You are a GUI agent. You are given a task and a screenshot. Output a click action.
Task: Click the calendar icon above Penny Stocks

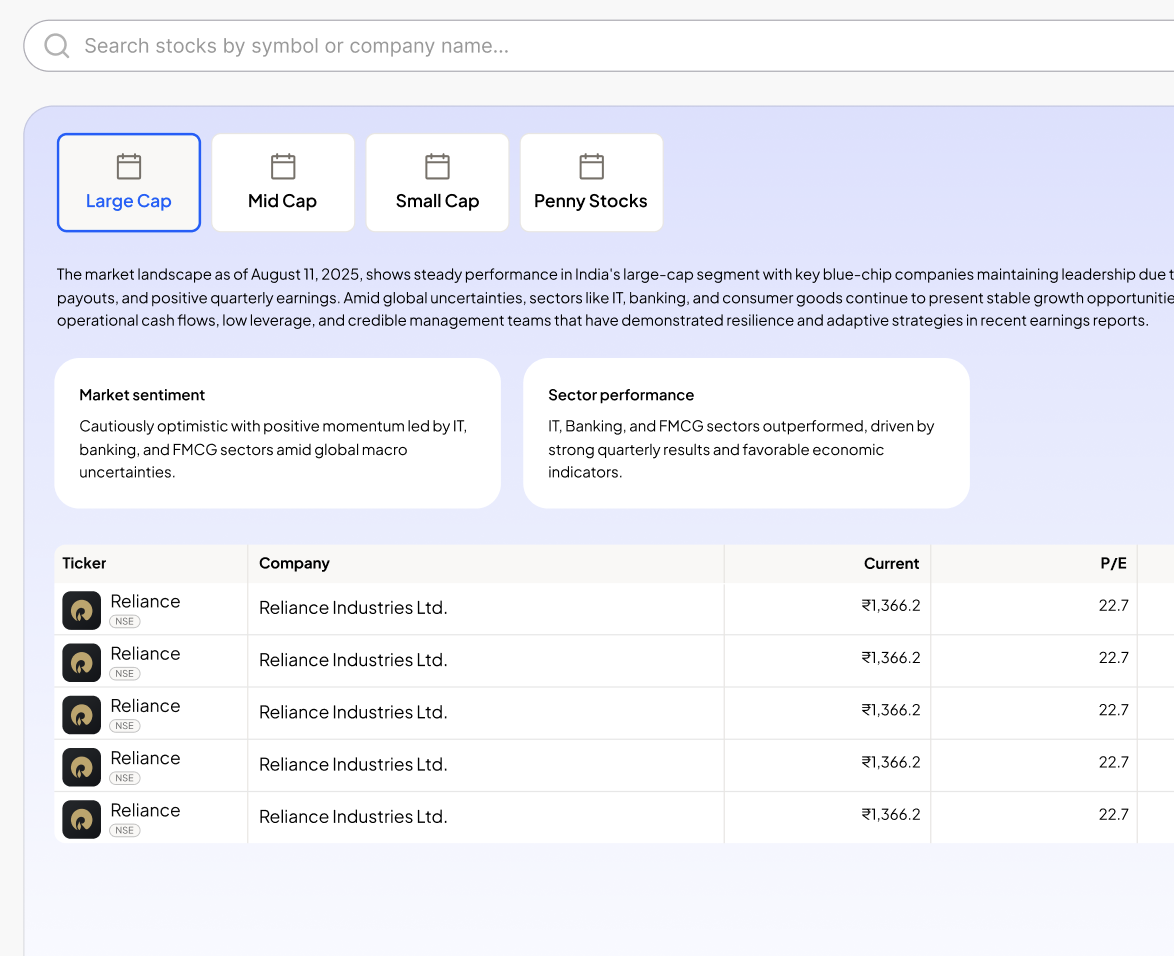click(591, 166)
